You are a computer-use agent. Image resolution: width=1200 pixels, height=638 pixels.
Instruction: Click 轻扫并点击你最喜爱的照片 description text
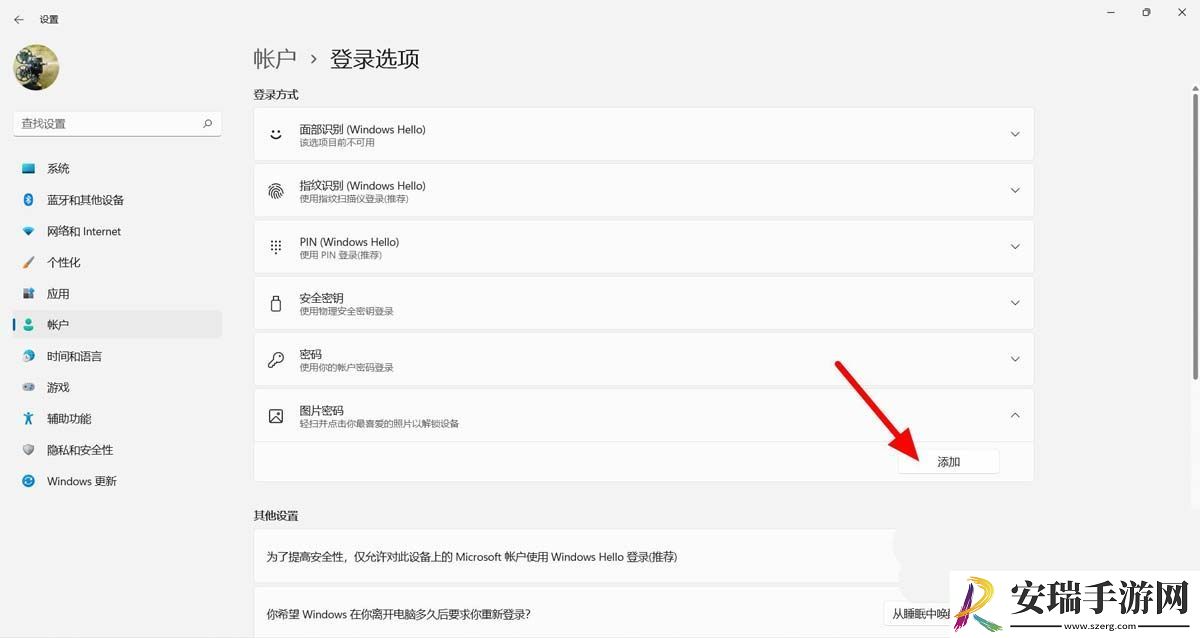coord(379,423)
